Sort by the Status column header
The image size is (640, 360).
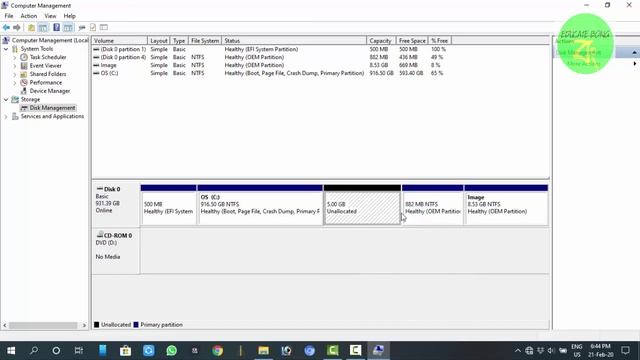294,41
